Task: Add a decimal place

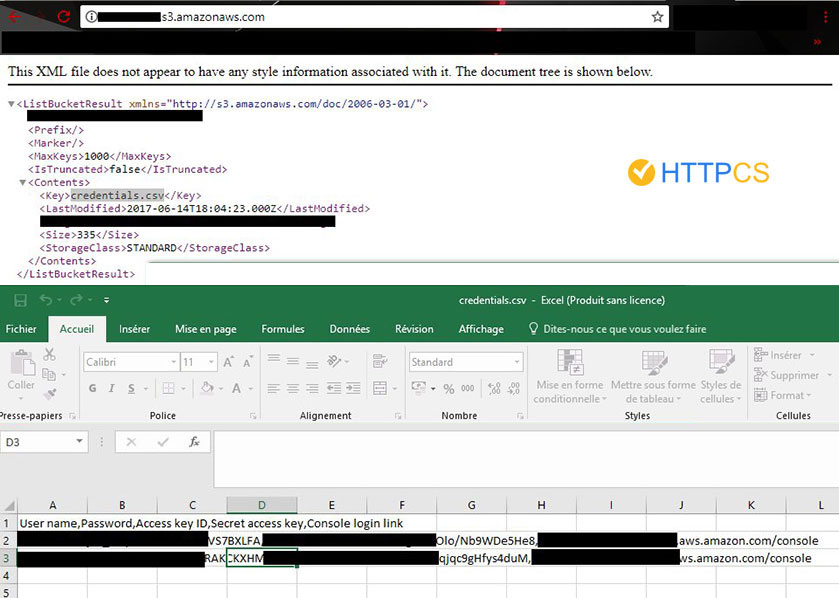Action: click(494, 389)
